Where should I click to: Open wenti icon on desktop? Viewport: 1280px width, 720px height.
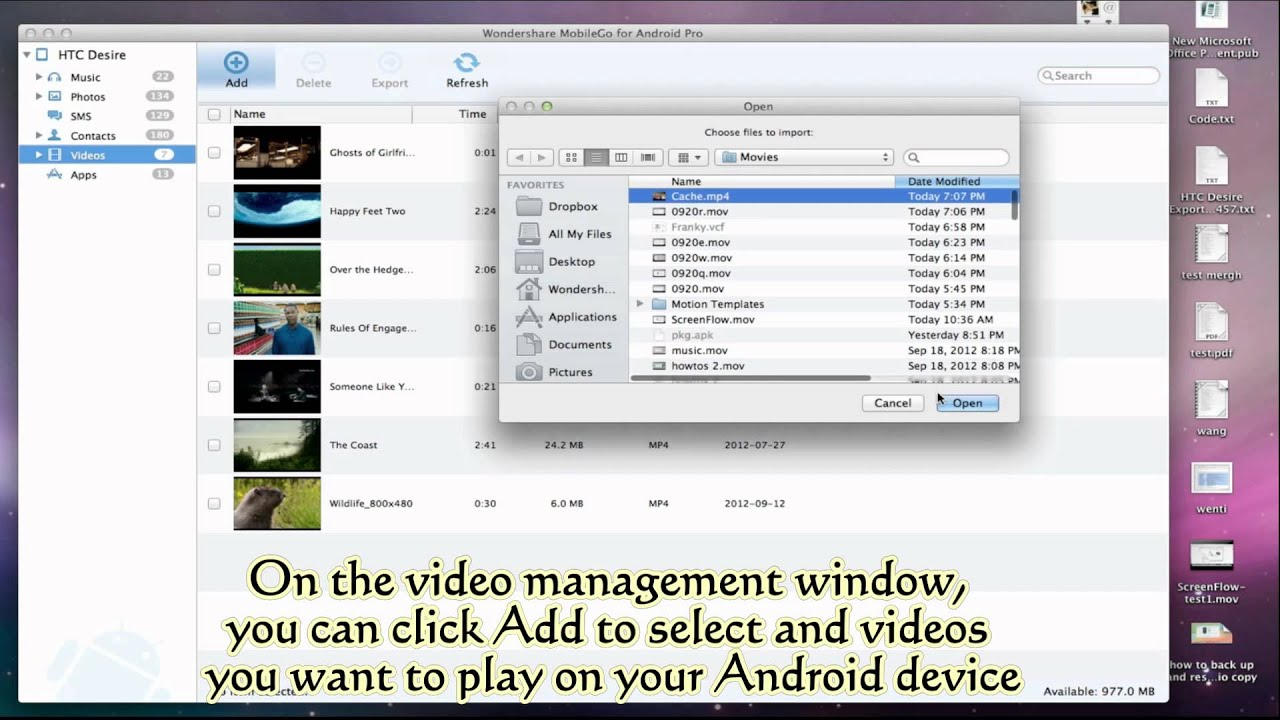(1211, 488)
